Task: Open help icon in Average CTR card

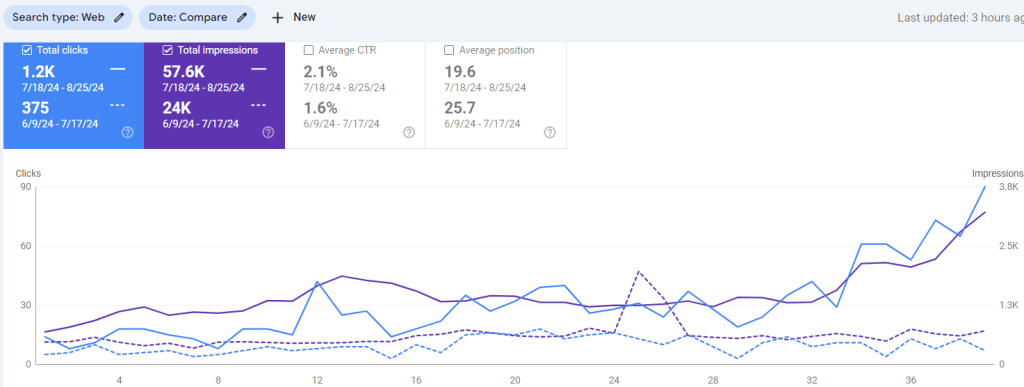Action: (x=409, y=132)
